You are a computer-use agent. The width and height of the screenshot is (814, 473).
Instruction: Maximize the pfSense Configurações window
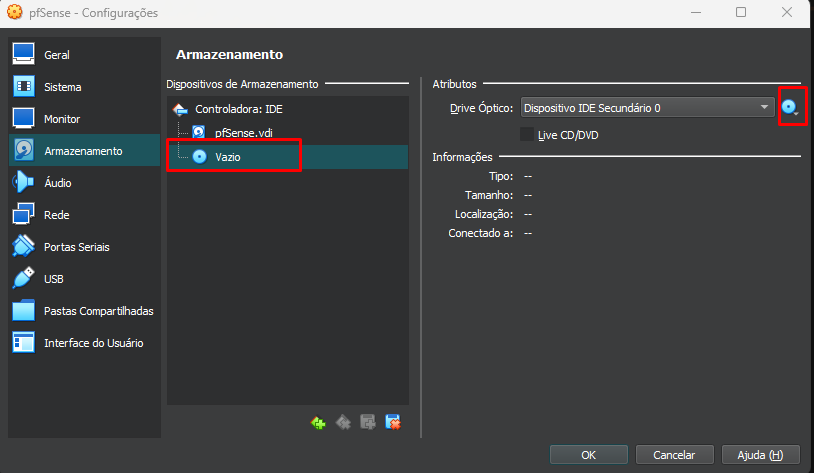point(741,12)
